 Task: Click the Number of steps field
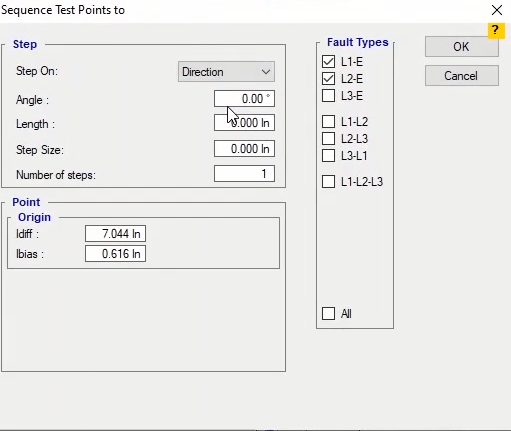pyautogui.click(x=244, y=174)
